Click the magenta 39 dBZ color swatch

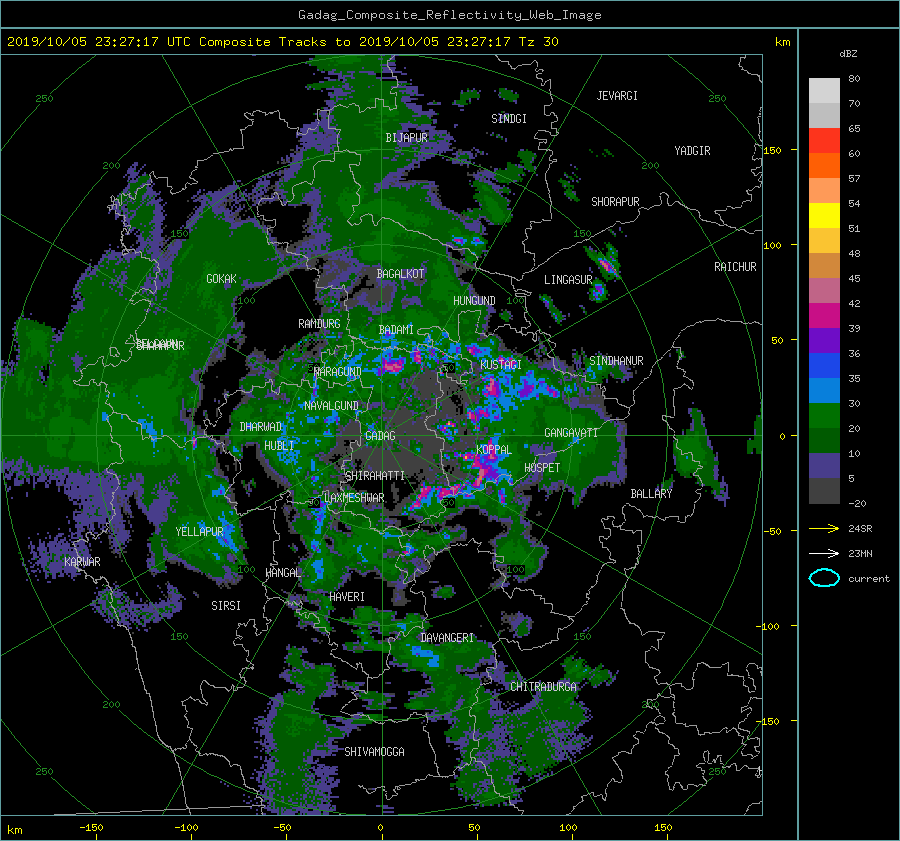824,315
